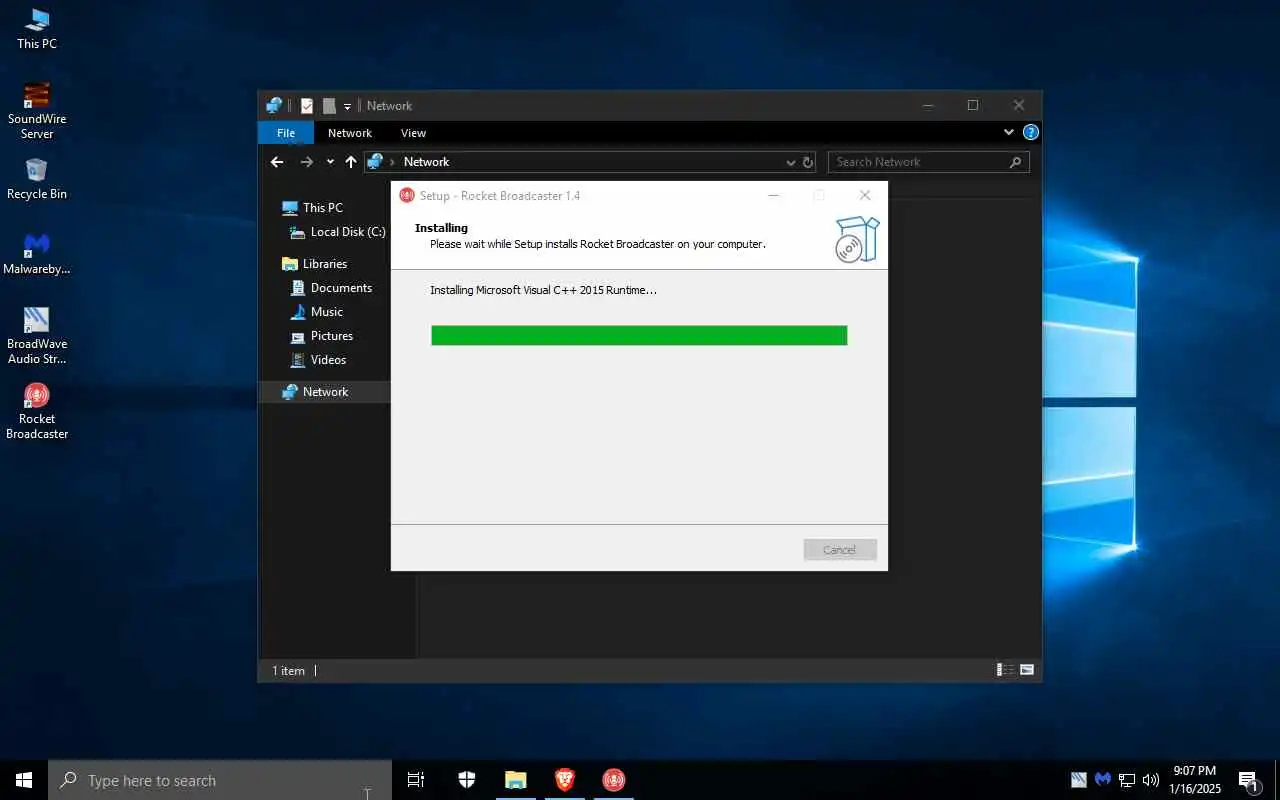Click the green installation progress bar
This screenshot has height=800, width=1280.
coord(639,335)
